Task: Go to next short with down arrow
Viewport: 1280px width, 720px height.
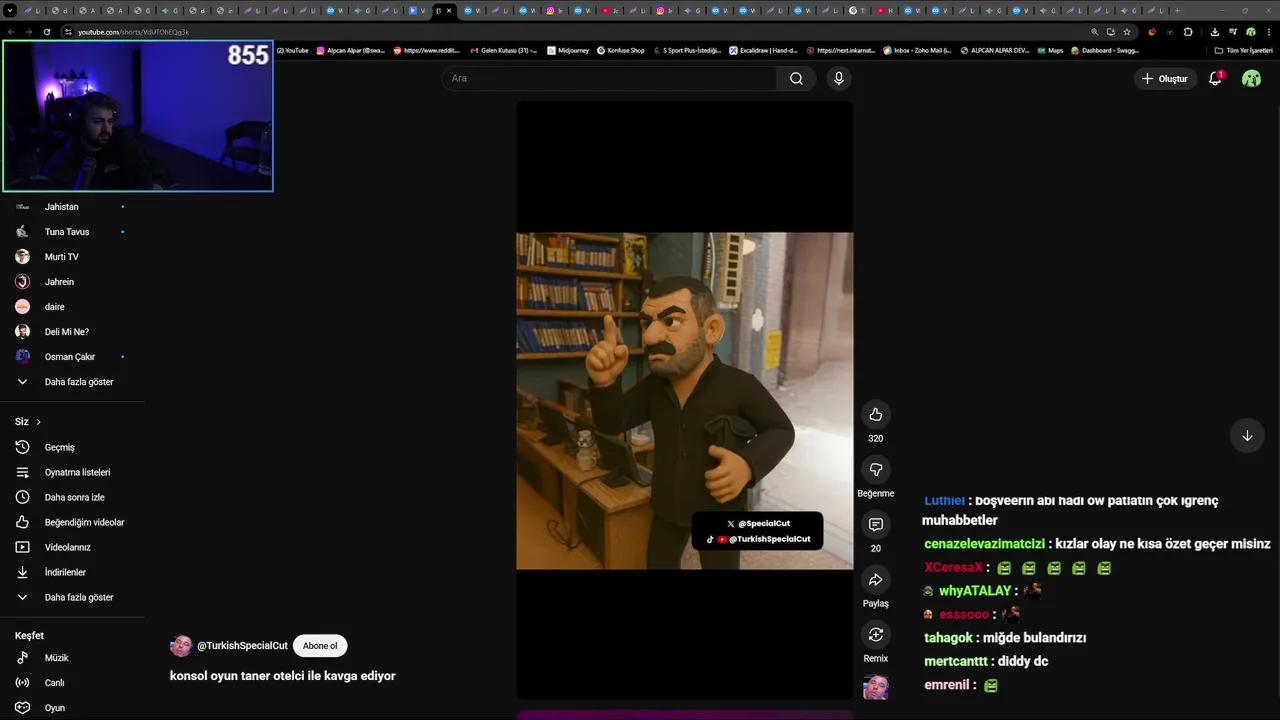Action: [1247, 436]
